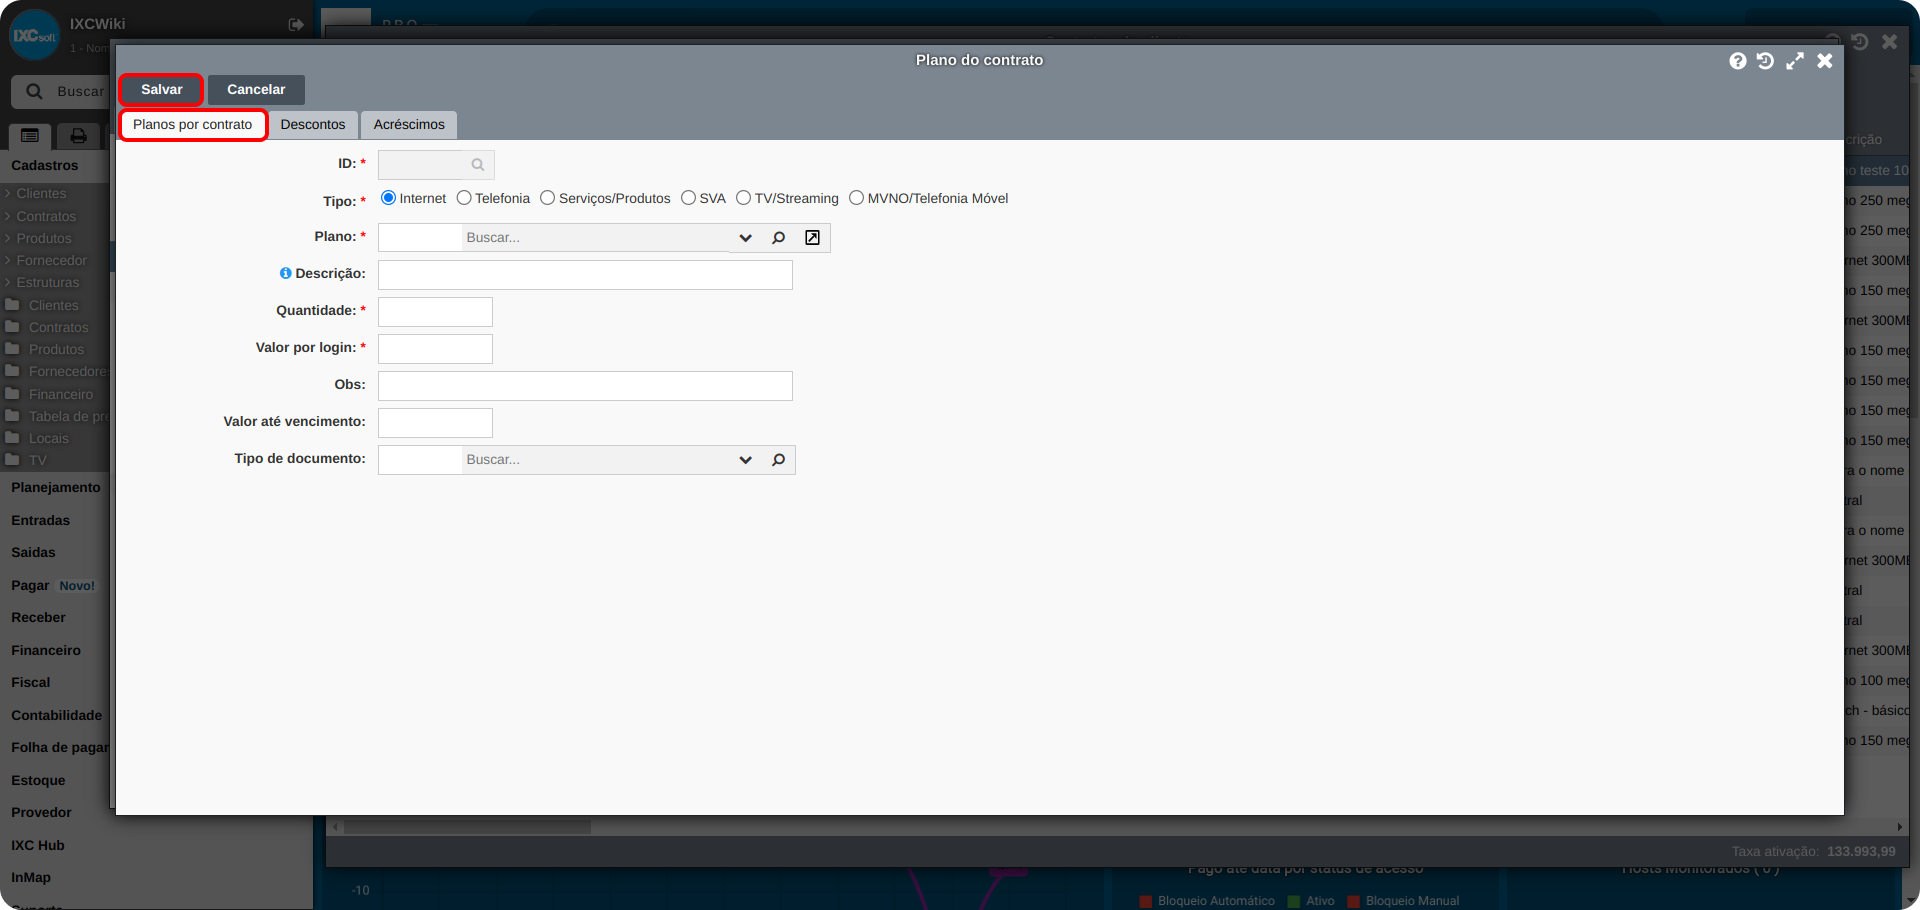Image resolution: width=1920 pixels, height=910 pixels.
Task: Select the SVA radio option
Action: pyautogui.click(x=689, y=198)
